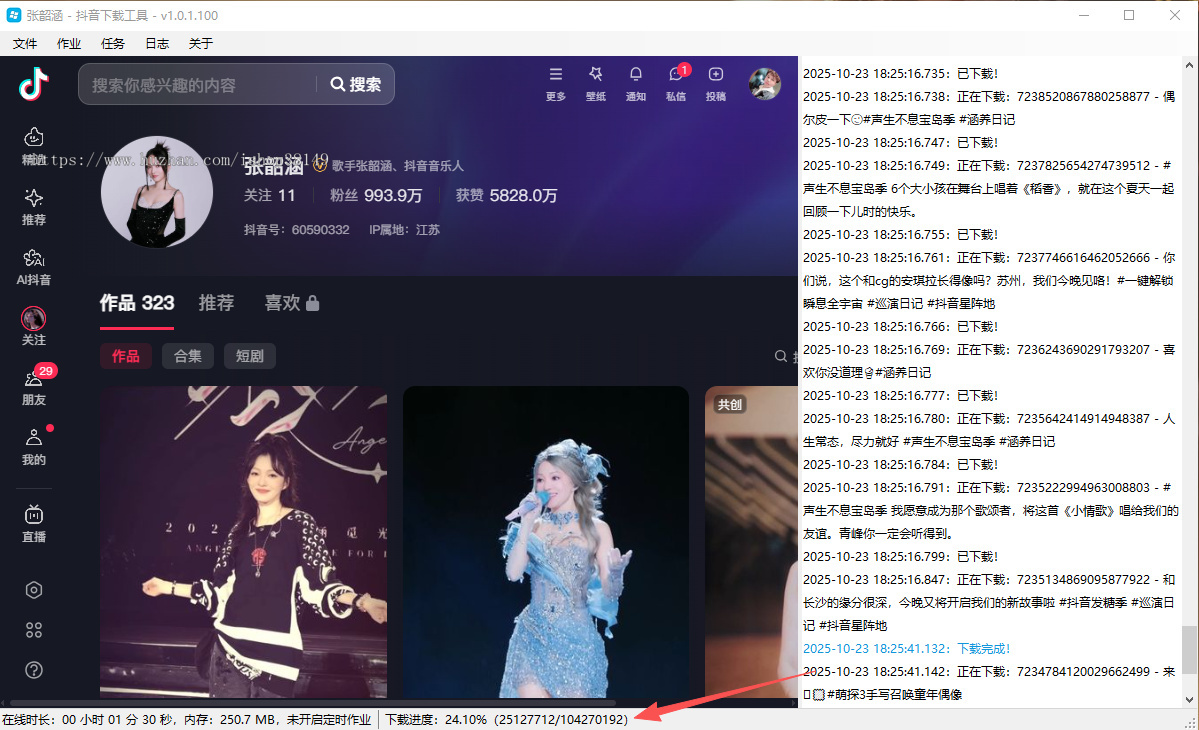Click log entry 7234784120029662499
Viewport: 1199px width, 730px height.
pyautogui.click(x=989, y=683)
